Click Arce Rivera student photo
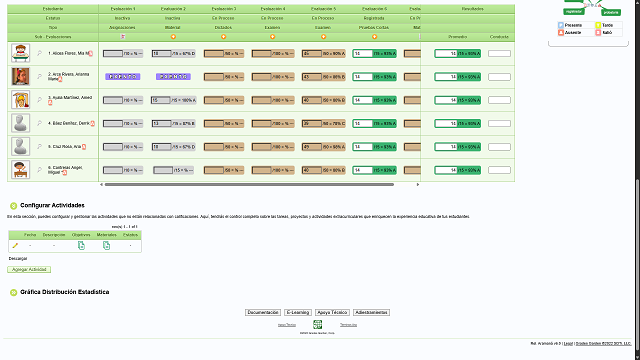Viewport: 640px width, 360px height. (20, 76)
